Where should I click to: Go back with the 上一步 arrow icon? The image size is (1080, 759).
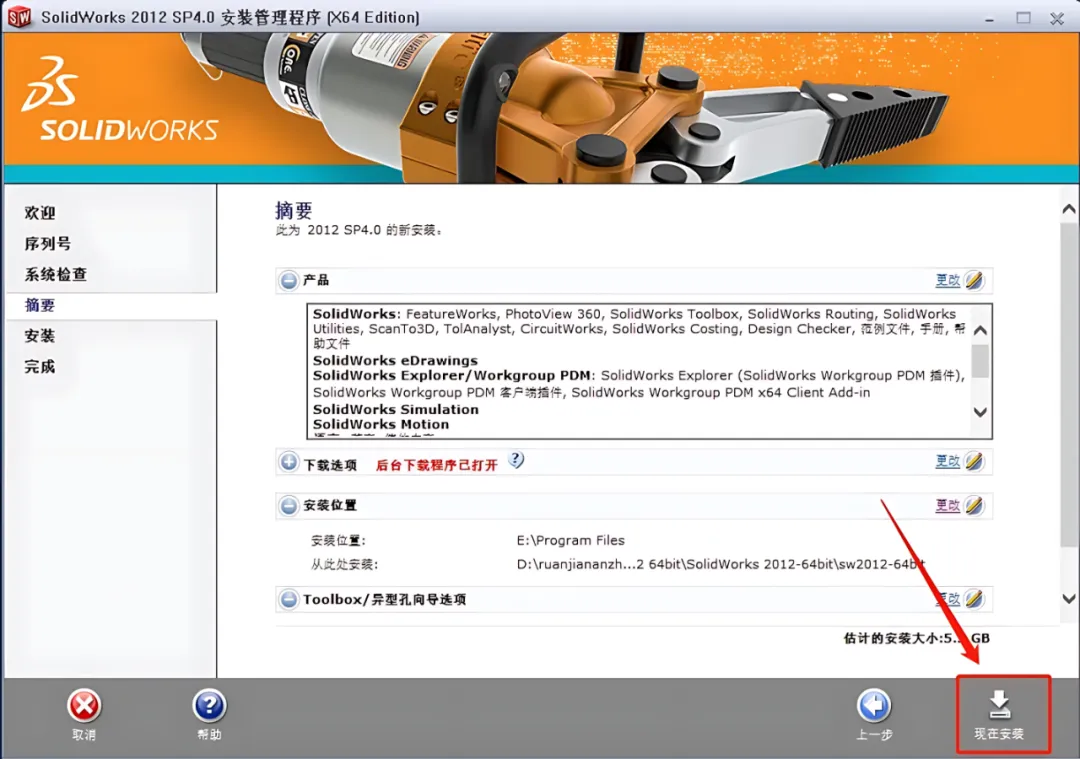click(x=874, y=705)
